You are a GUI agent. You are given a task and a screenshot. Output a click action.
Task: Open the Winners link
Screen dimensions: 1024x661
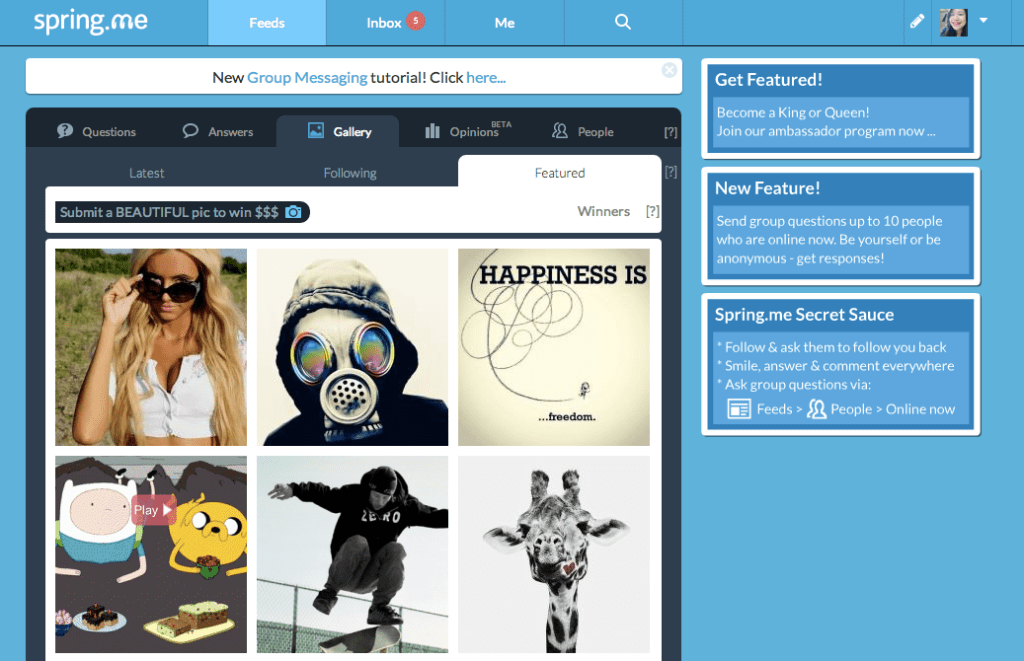[x=603, y=212]
